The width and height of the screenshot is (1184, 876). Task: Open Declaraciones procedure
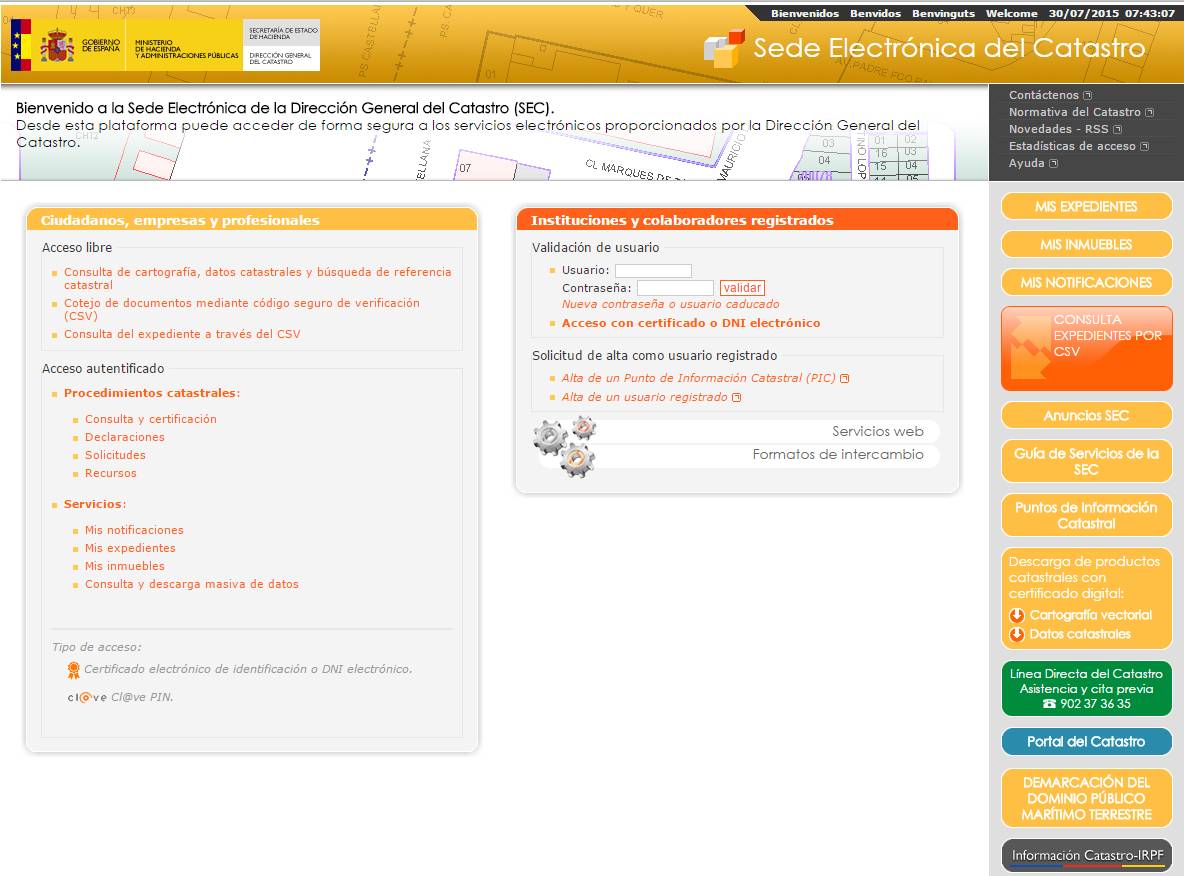(x=125, y=437)
